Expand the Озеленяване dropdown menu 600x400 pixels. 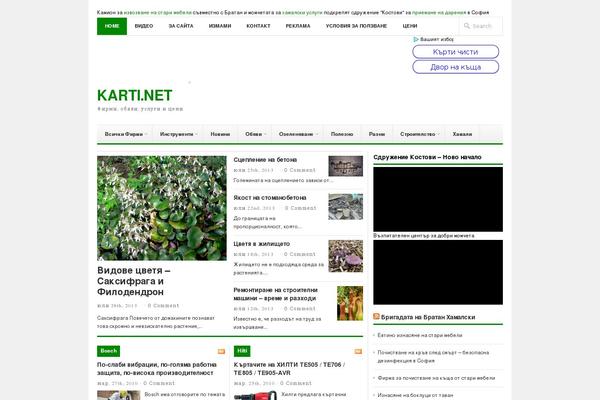tap(298, 134)
